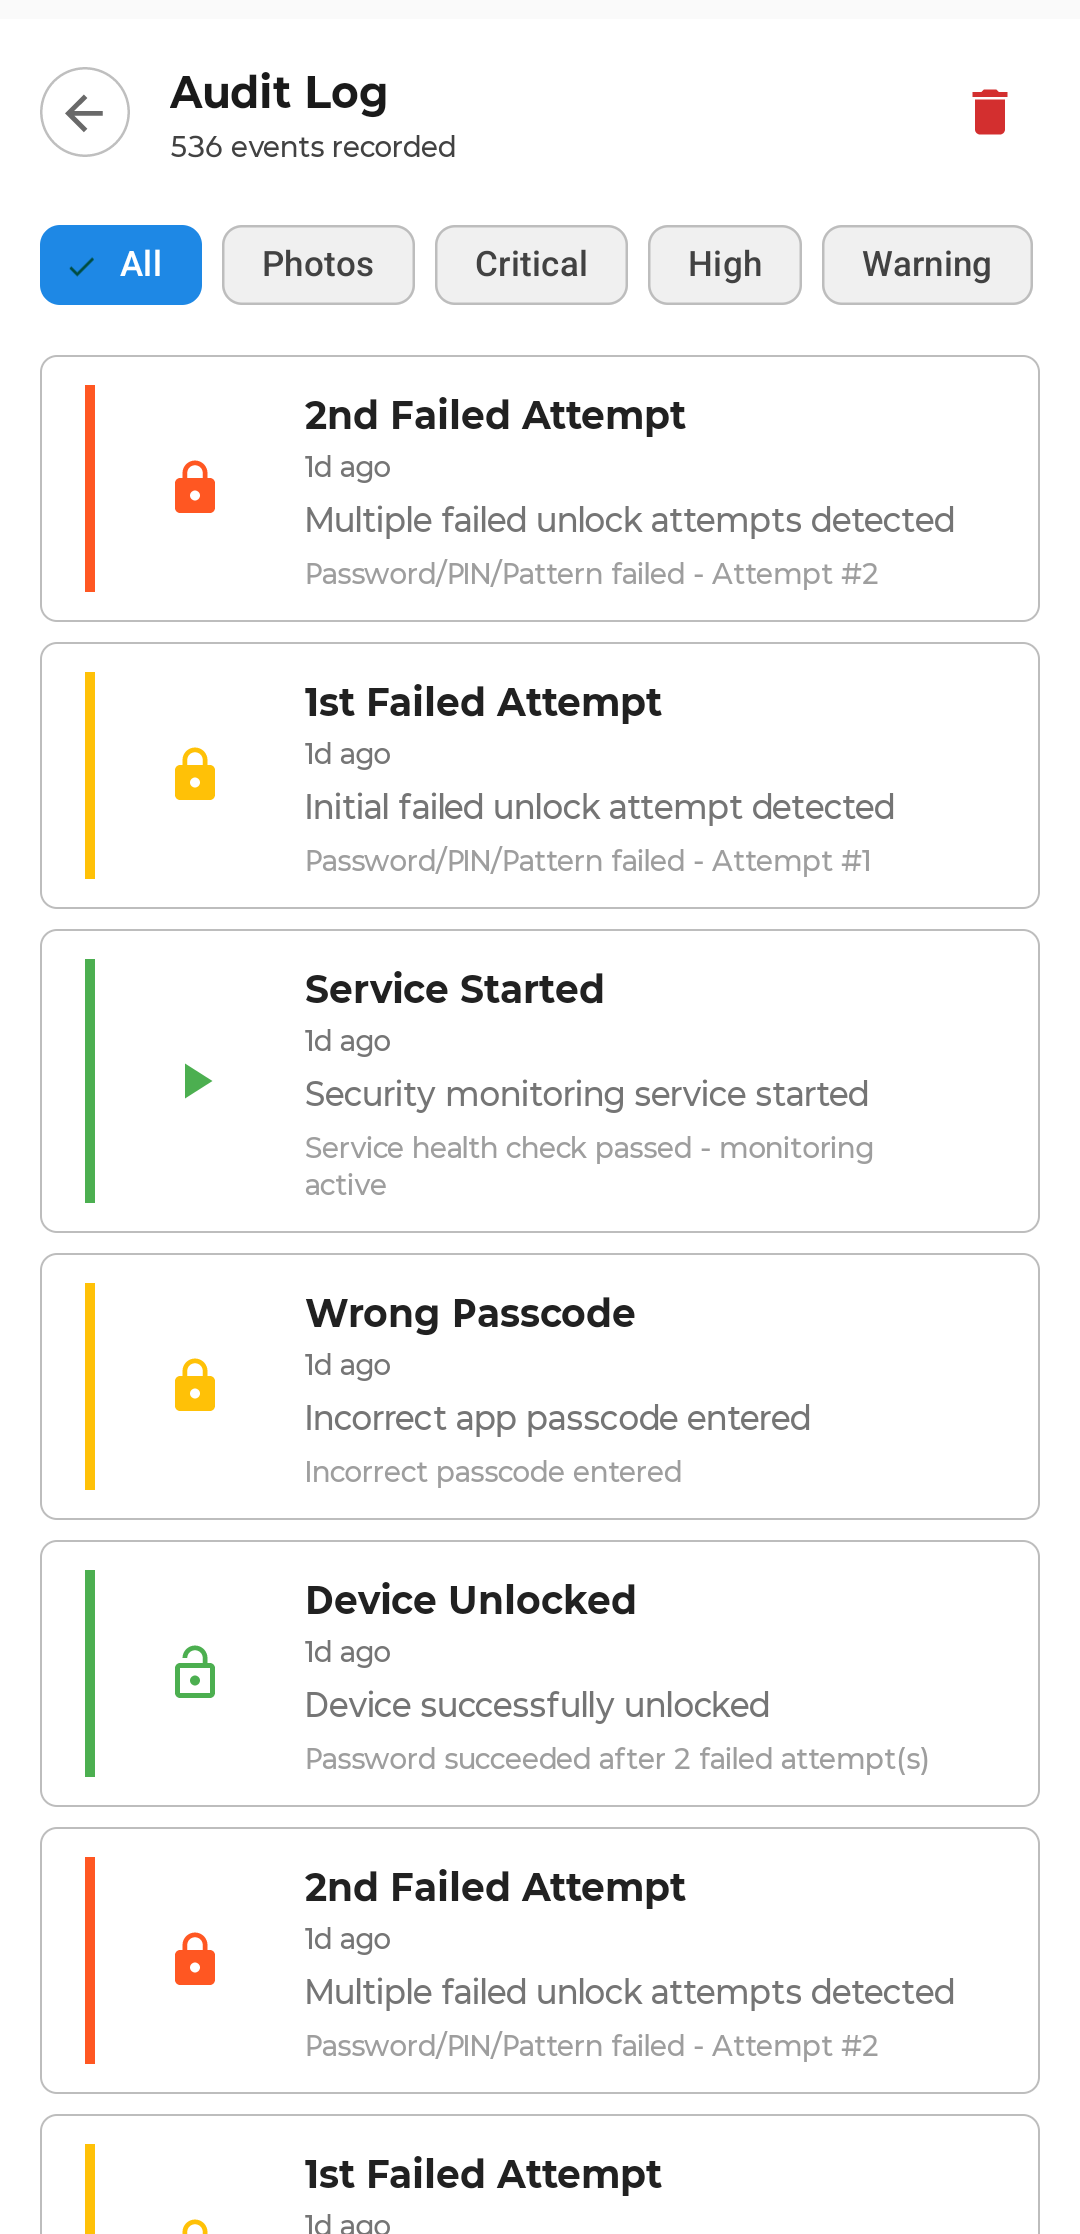Select the High severity filter chip
The image size is (1080, 2234).
pos(724,264)
